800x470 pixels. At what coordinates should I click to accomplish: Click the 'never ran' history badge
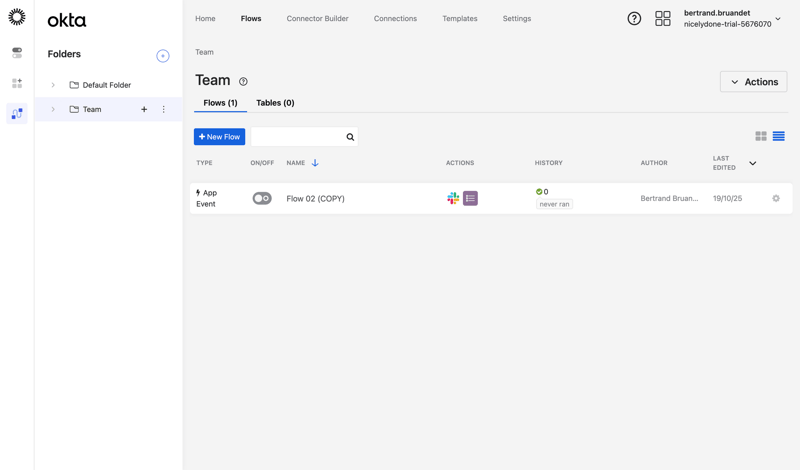click(x=554, y=204)
